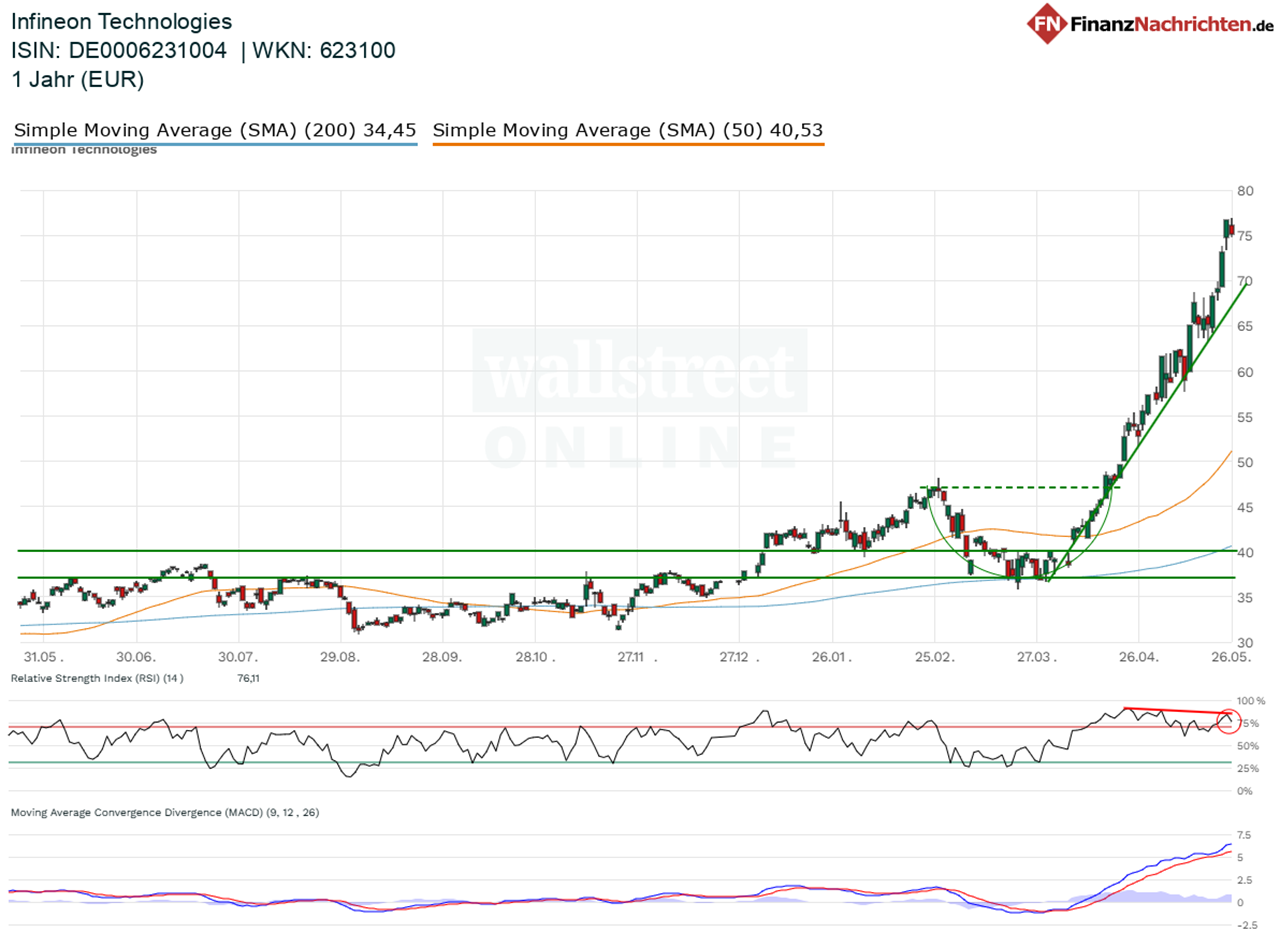The width and height of the screenshot is (1280, 940).
Task: Click the 31.05. date label
Action: click(45, 658)
